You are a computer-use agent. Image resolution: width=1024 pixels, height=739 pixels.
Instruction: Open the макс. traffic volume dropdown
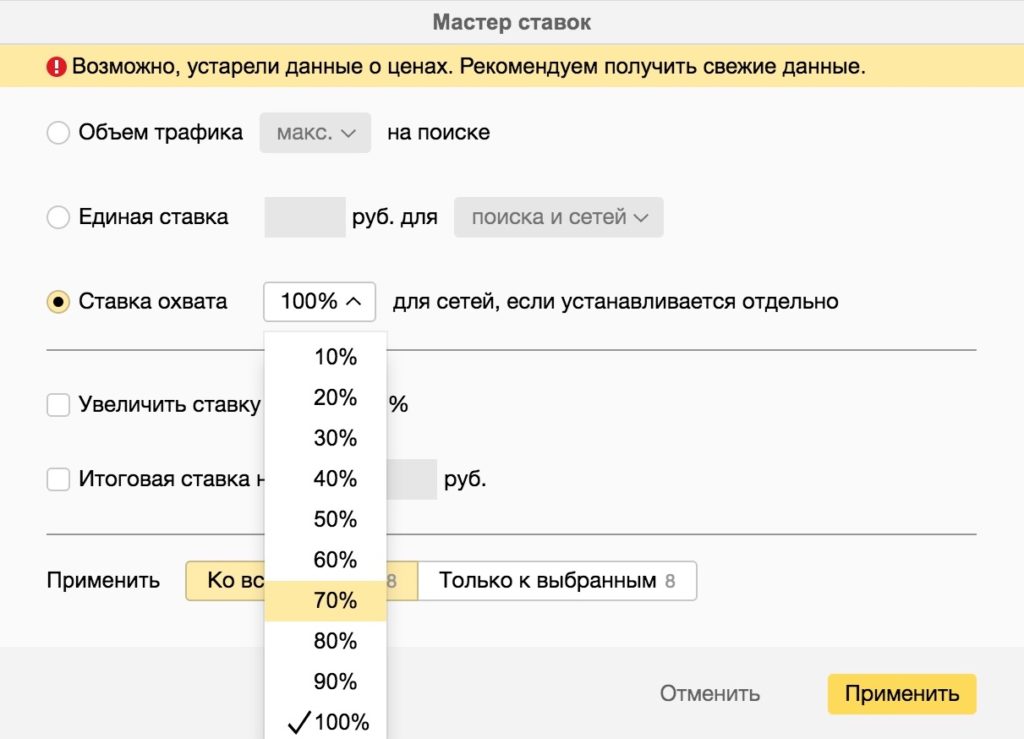315,133
